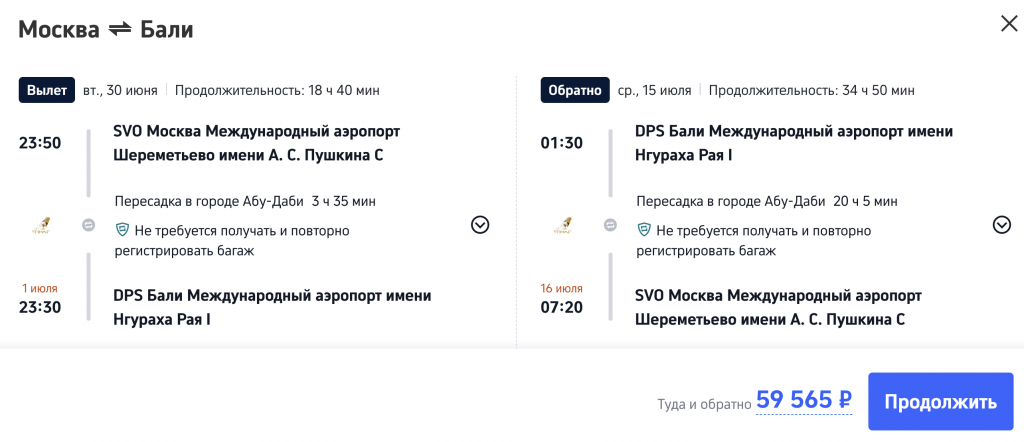Expand outbound Abu Dhabi layover details
Viewport: 1024px width, 442px height.
coord(480,225)
